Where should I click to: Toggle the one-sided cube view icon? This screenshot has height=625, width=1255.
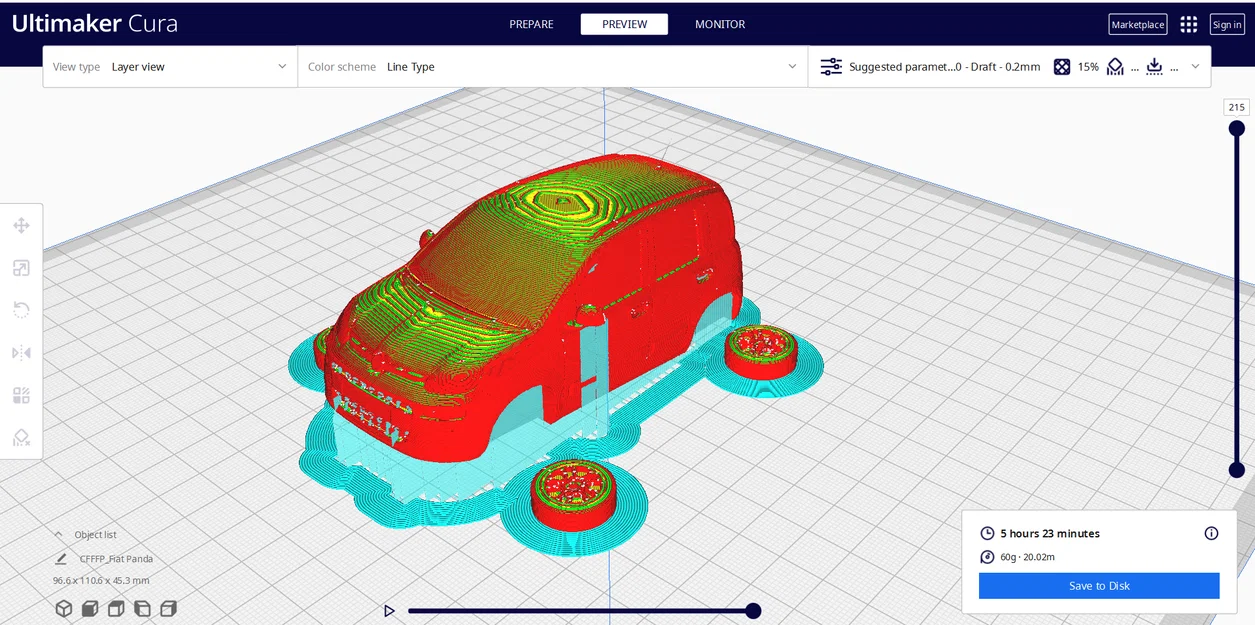point(115,608)
